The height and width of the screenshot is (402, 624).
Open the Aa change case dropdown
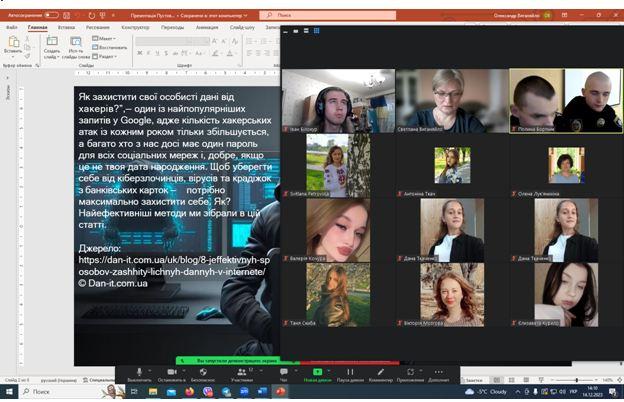click(x=199, y=53)
